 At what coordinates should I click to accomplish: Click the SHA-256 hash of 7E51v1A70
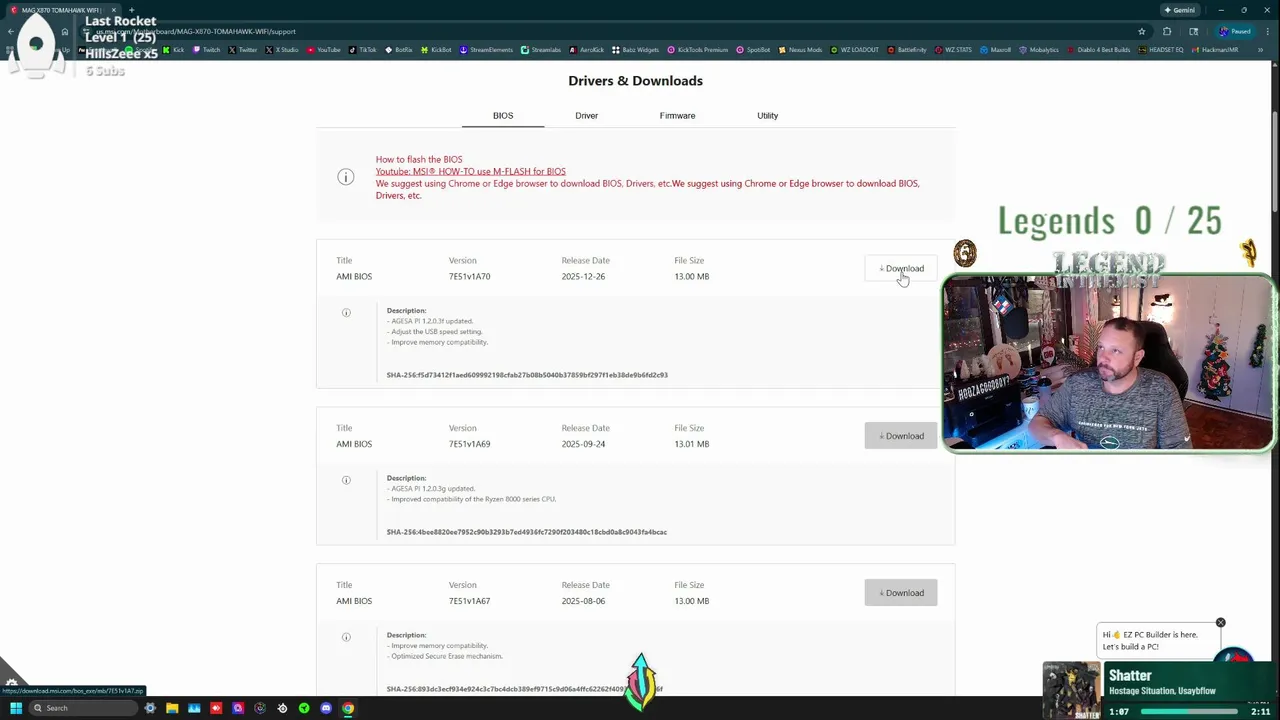click(x=527, y=375)
